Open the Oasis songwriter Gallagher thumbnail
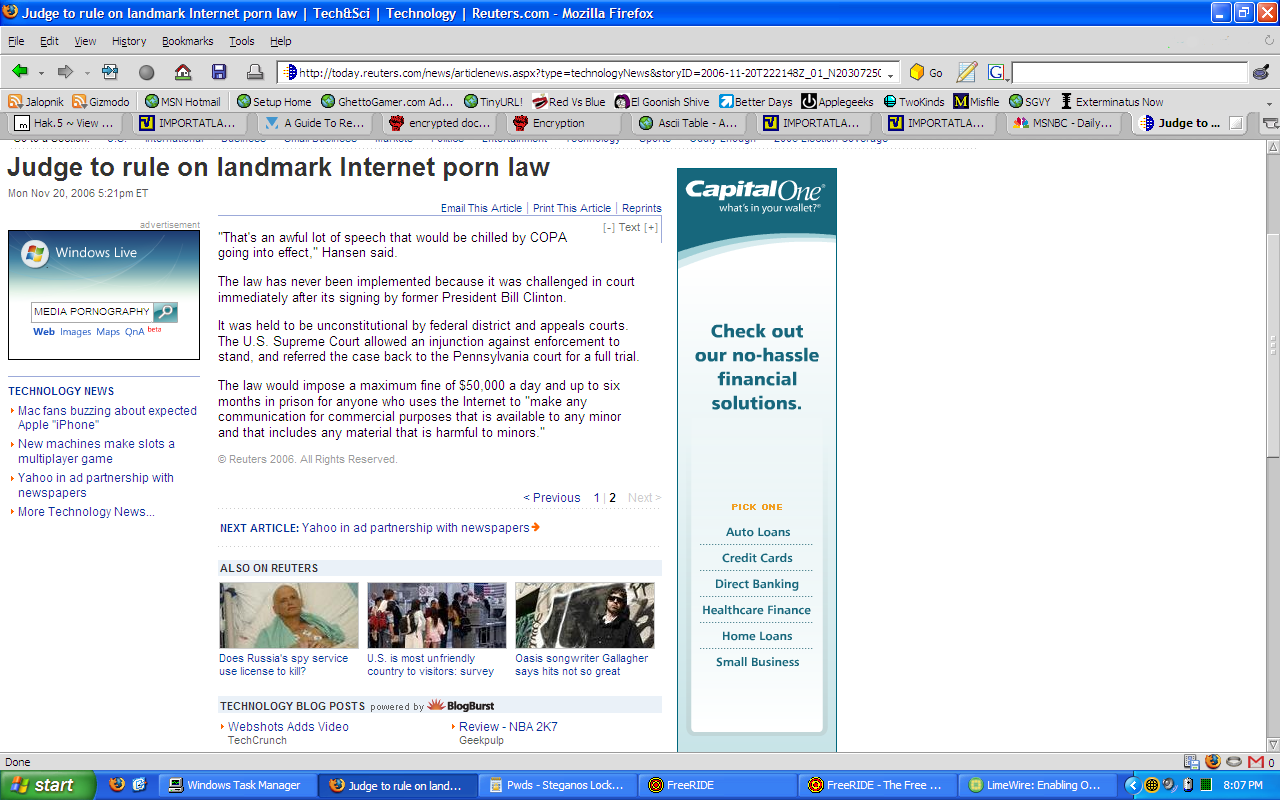This screenshot has width=1280, height=800. [x=585, y=616]
